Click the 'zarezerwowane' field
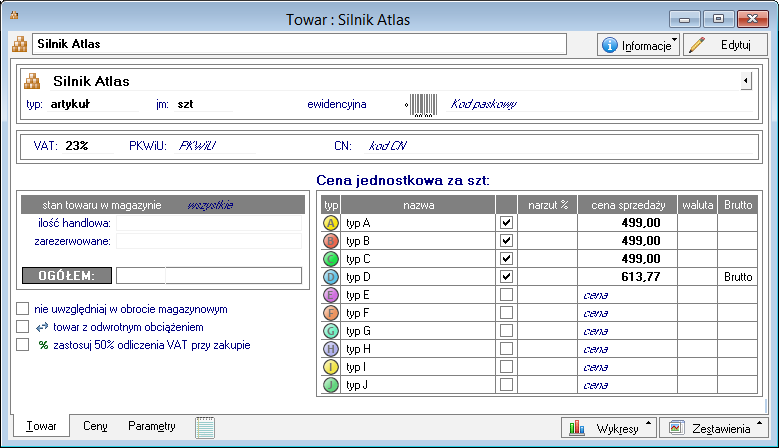Screen dimensions: 779x448 coord(209,241)
